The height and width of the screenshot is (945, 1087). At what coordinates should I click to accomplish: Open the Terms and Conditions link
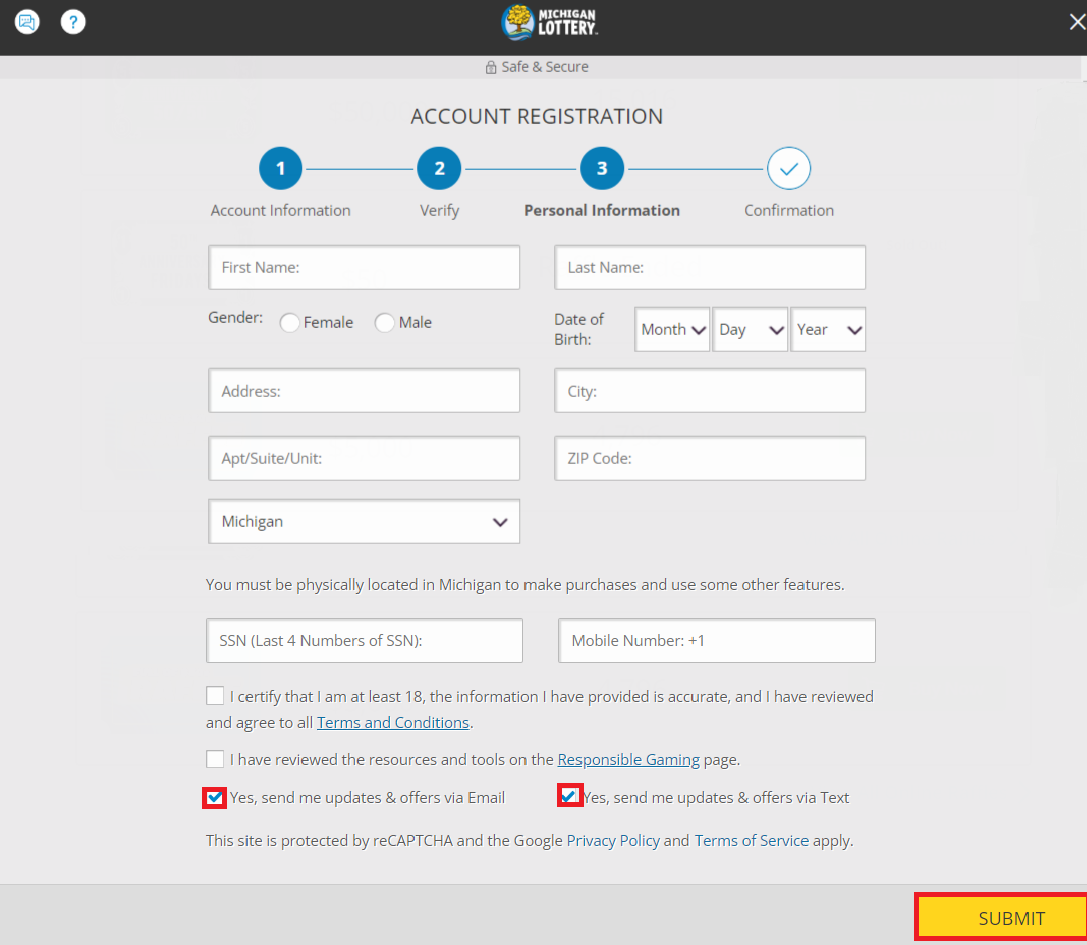[x=392, y=722]
